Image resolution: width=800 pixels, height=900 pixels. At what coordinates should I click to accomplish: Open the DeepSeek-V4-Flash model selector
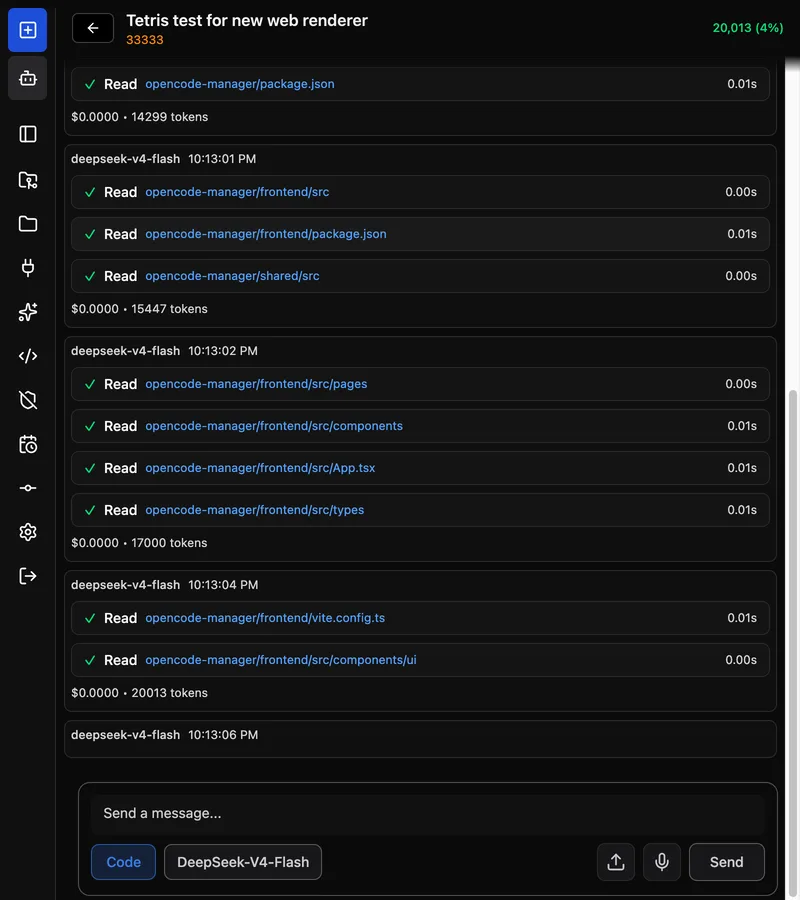243,862
